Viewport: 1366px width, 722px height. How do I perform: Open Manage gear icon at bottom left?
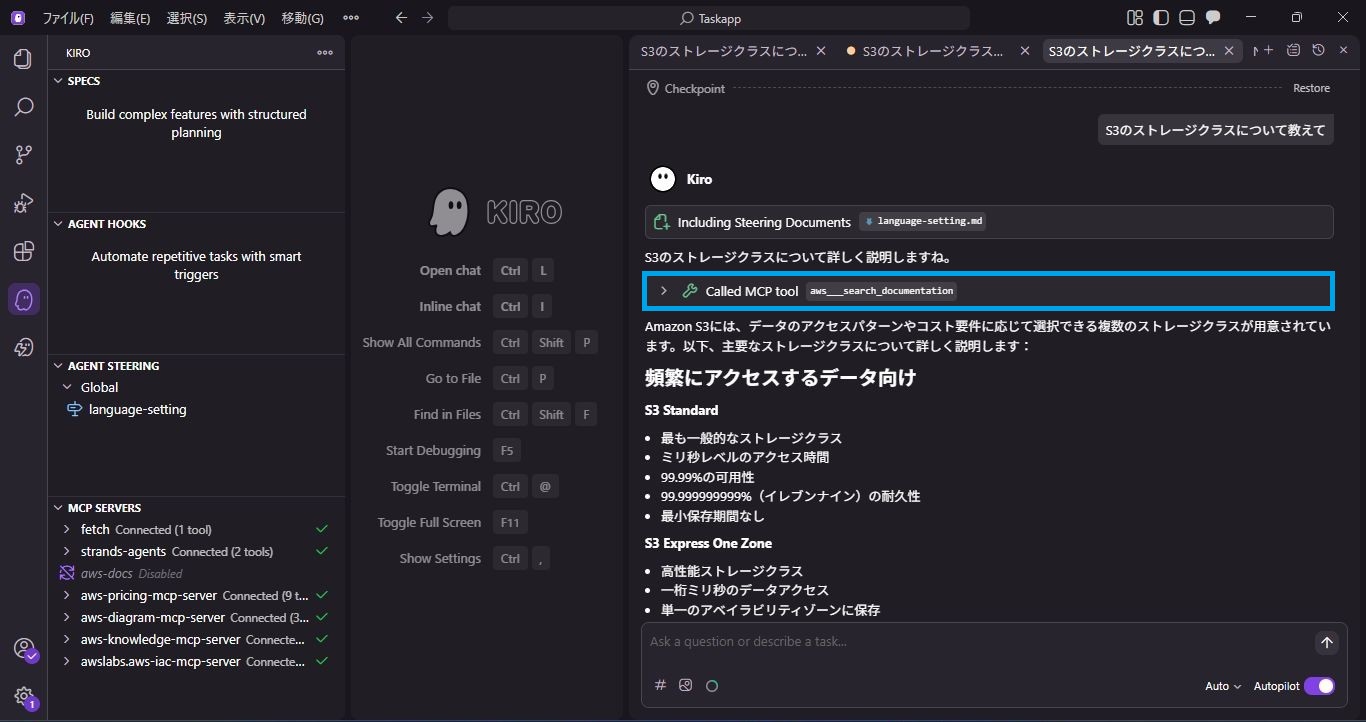(23, 696)
